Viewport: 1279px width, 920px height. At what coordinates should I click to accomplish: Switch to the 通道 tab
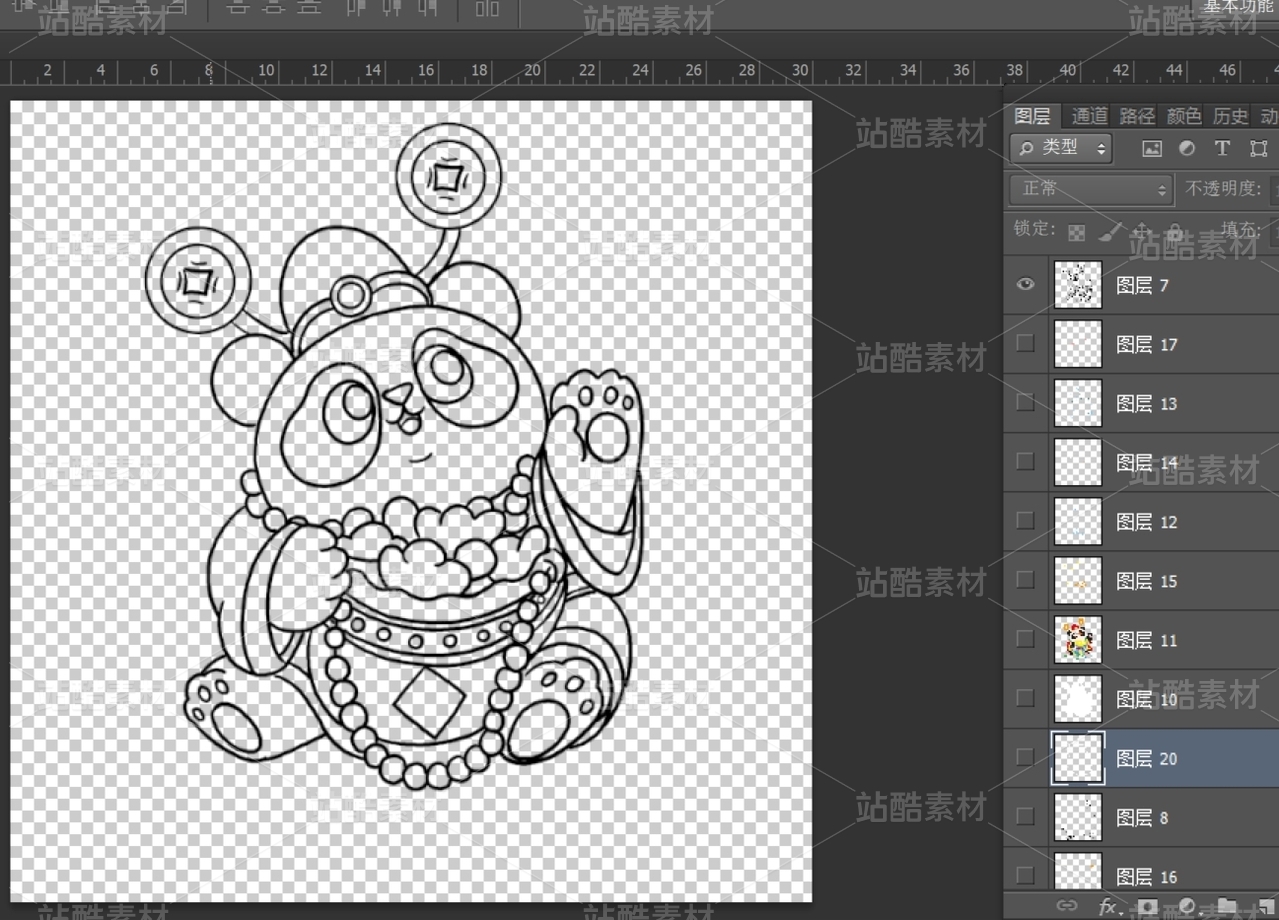(1090, 116)
